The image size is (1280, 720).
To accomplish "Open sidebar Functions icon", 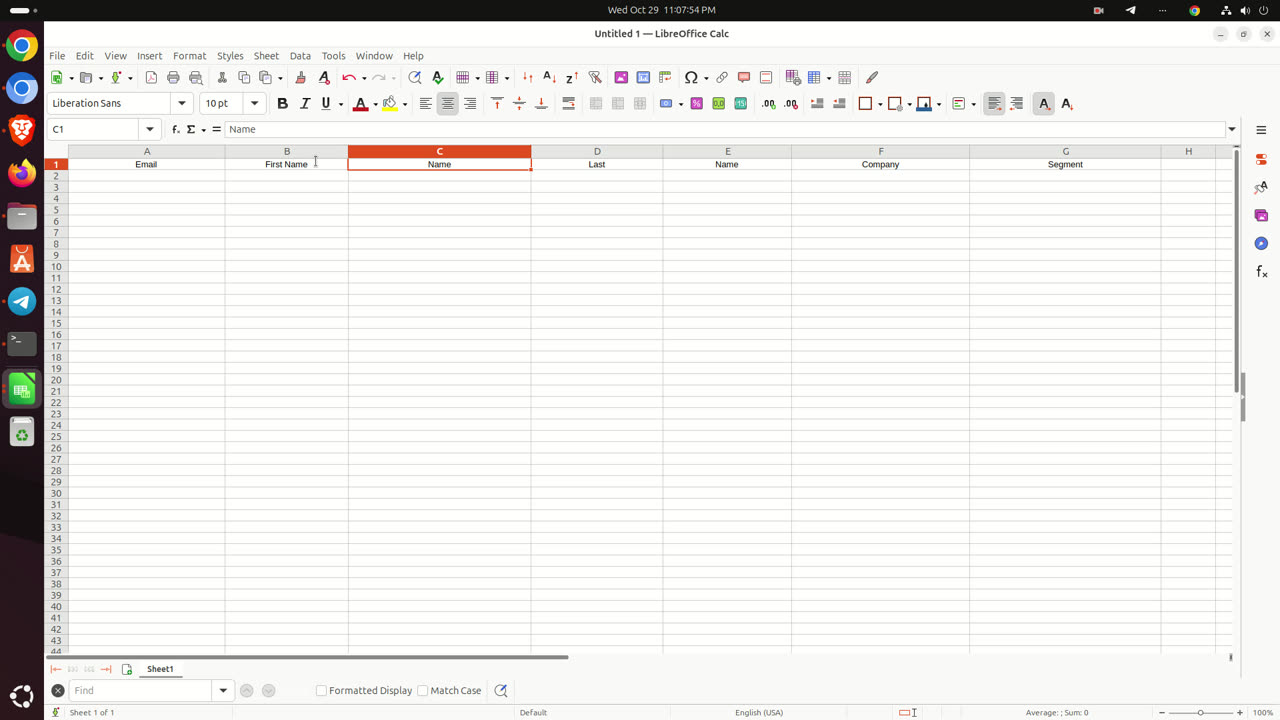I will coord(1261,271).
